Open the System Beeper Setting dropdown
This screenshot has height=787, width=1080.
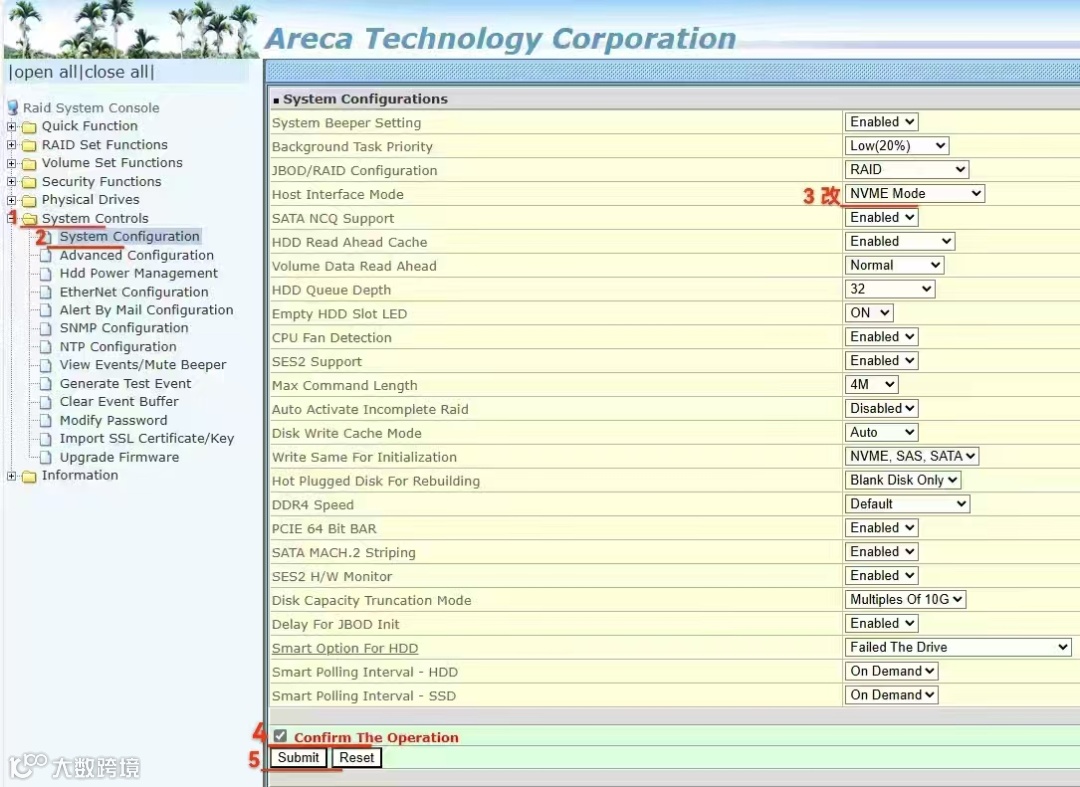pyautogui.click(x=882, y=122)
